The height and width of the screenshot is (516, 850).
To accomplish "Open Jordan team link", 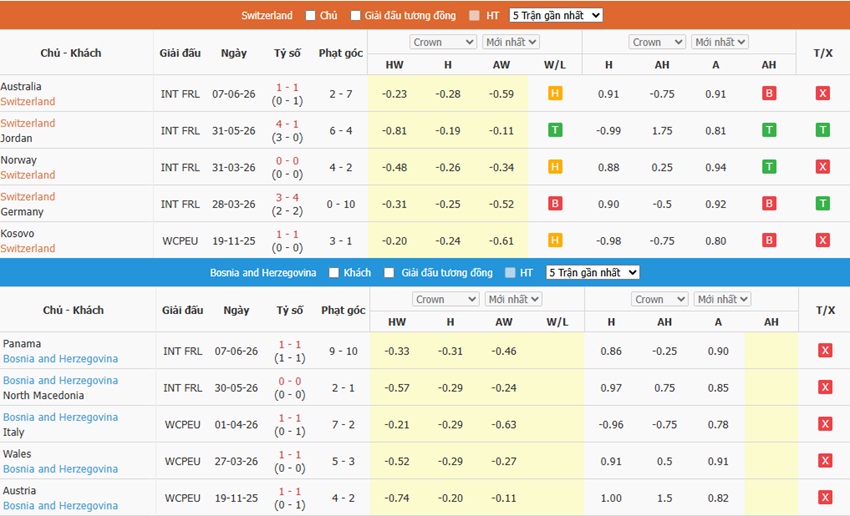I will click(x=16, y=138).
